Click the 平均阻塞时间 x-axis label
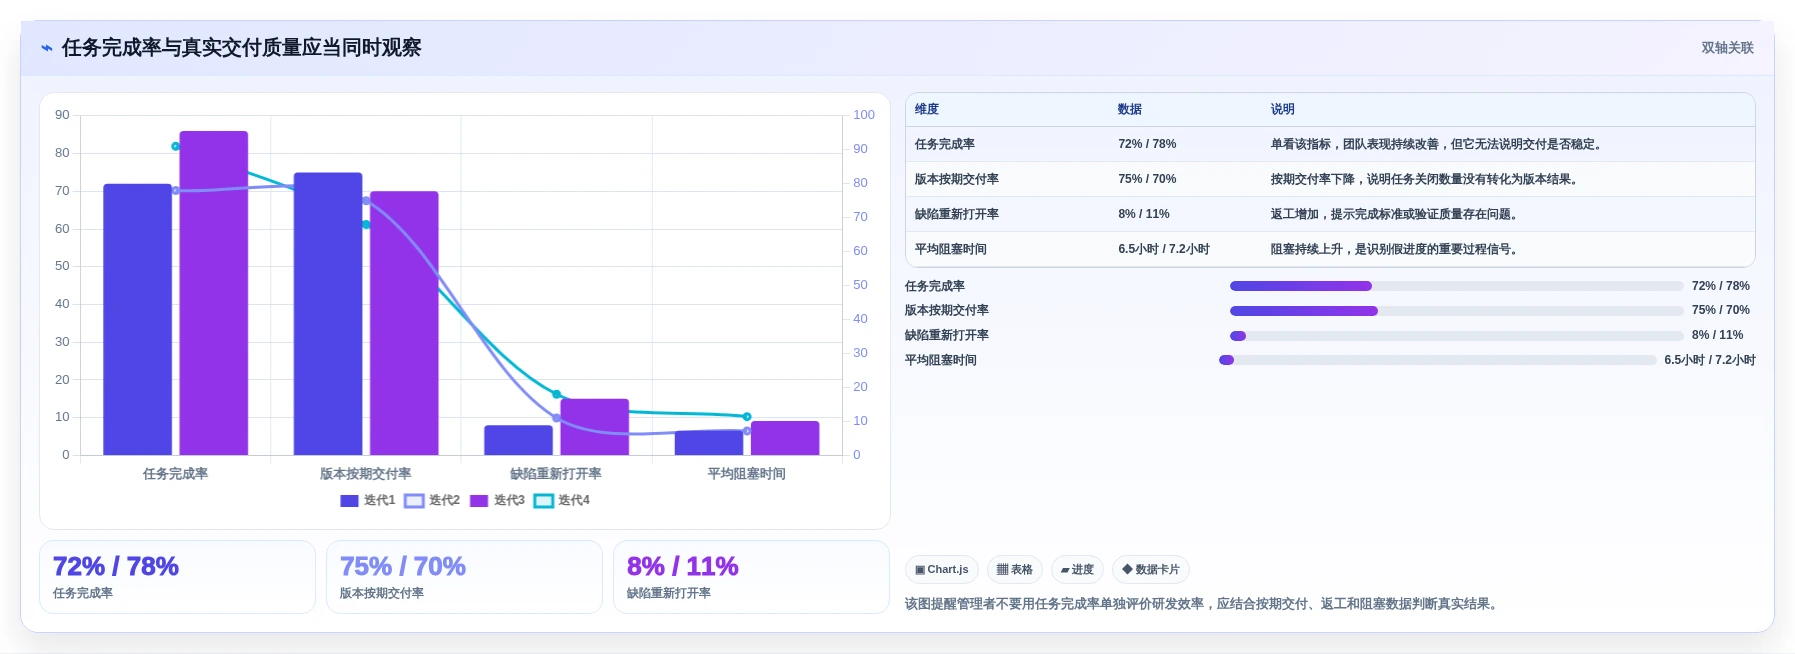Image resolution: width=1795 pixels, height=654 pixels. pos(747,474)
